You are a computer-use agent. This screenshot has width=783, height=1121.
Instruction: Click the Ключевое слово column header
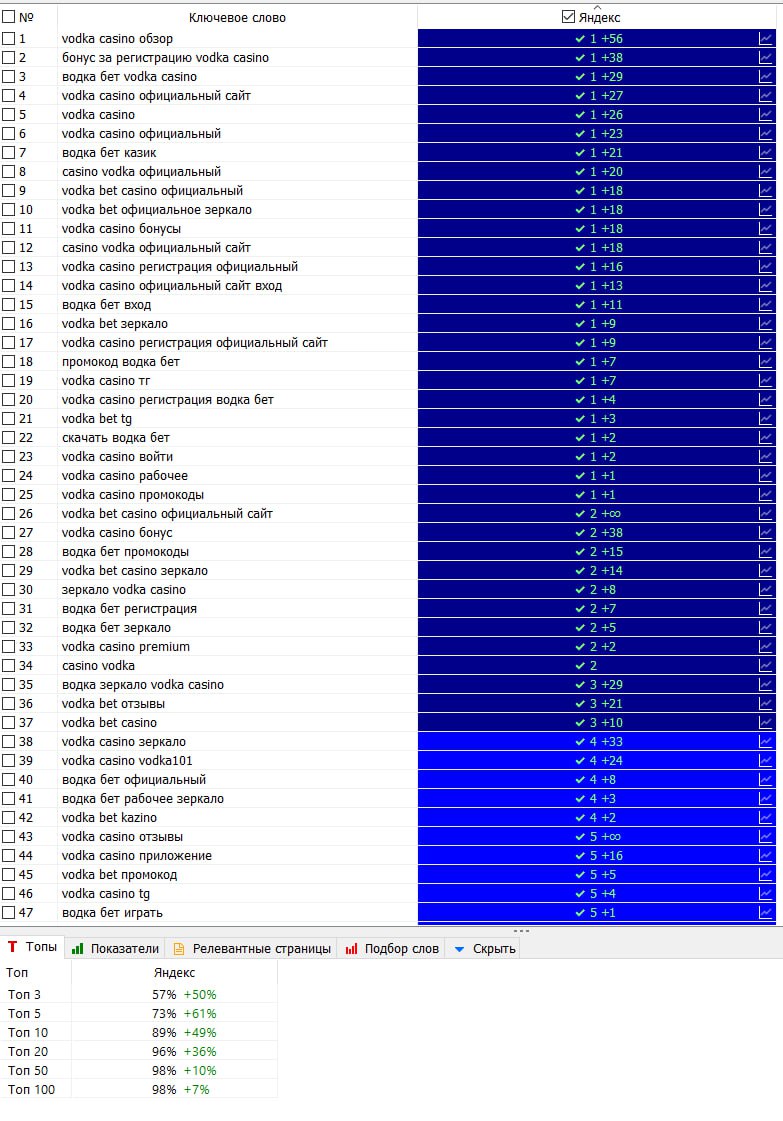coord(237,17)
